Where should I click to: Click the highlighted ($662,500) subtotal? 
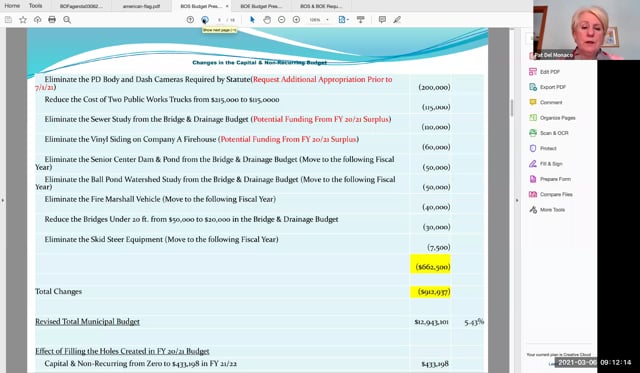click(431, 264)
